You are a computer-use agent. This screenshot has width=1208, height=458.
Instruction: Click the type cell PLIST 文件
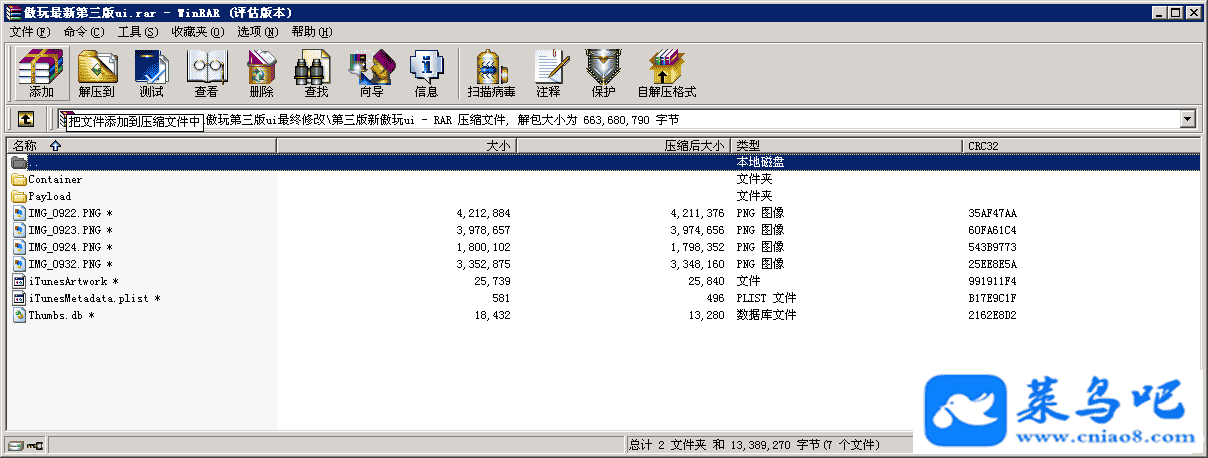coord(766,298)
